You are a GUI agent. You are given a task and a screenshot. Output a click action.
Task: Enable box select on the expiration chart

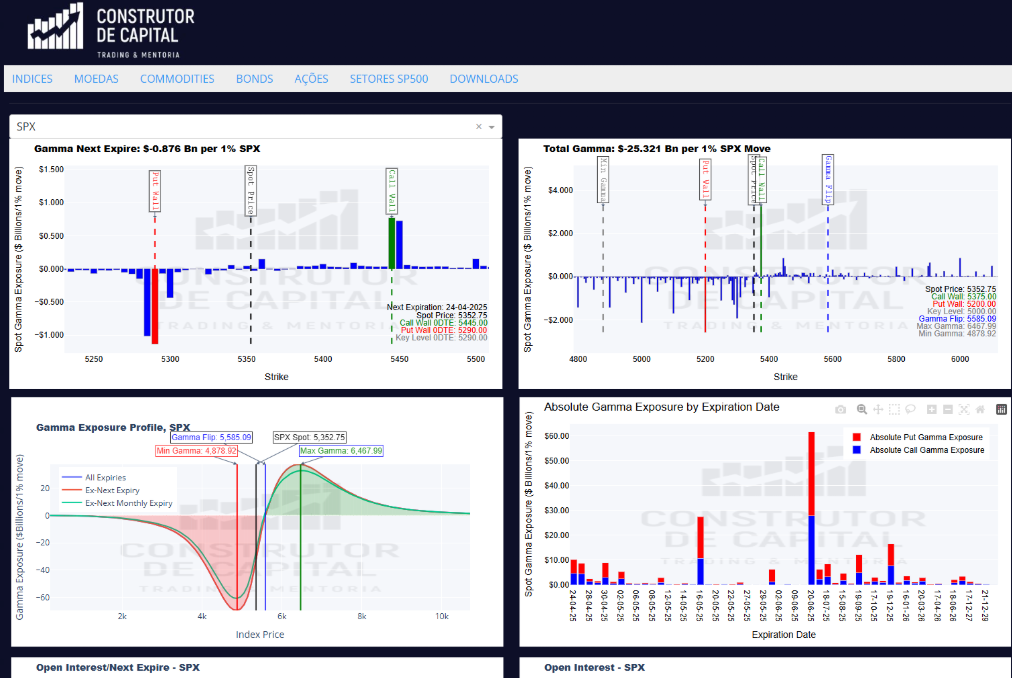pyautogui.click(x=894, y=409)
